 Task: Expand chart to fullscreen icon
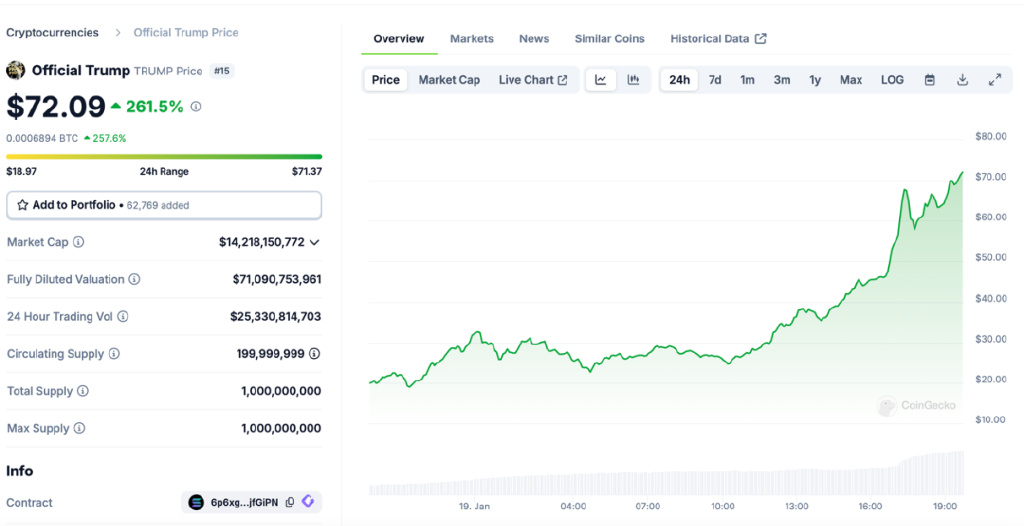coord(995,80)
